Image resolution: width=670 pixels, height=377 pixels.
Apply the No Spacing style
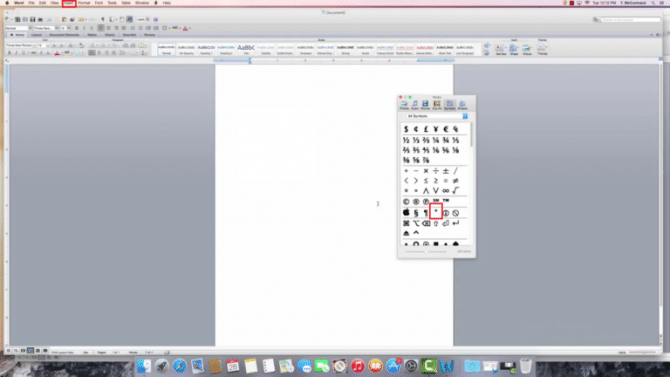(186, 50)
